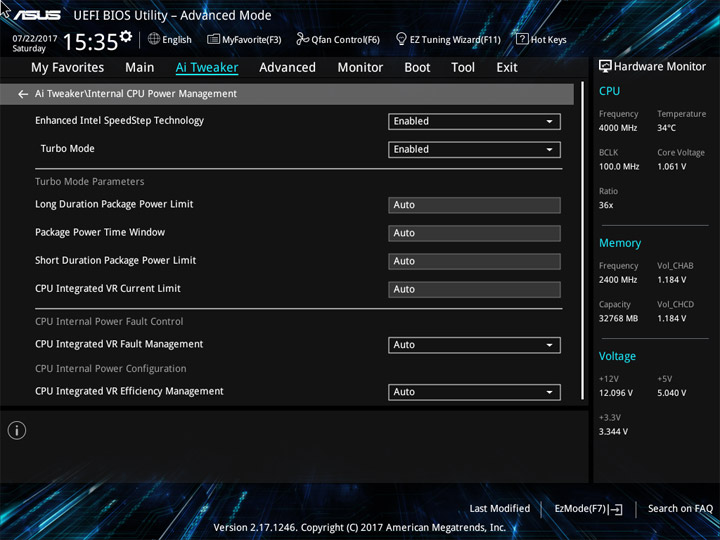Click Last Modified
Image resolution: width=720 pixels, height=540 pixels.
(500, 508)
